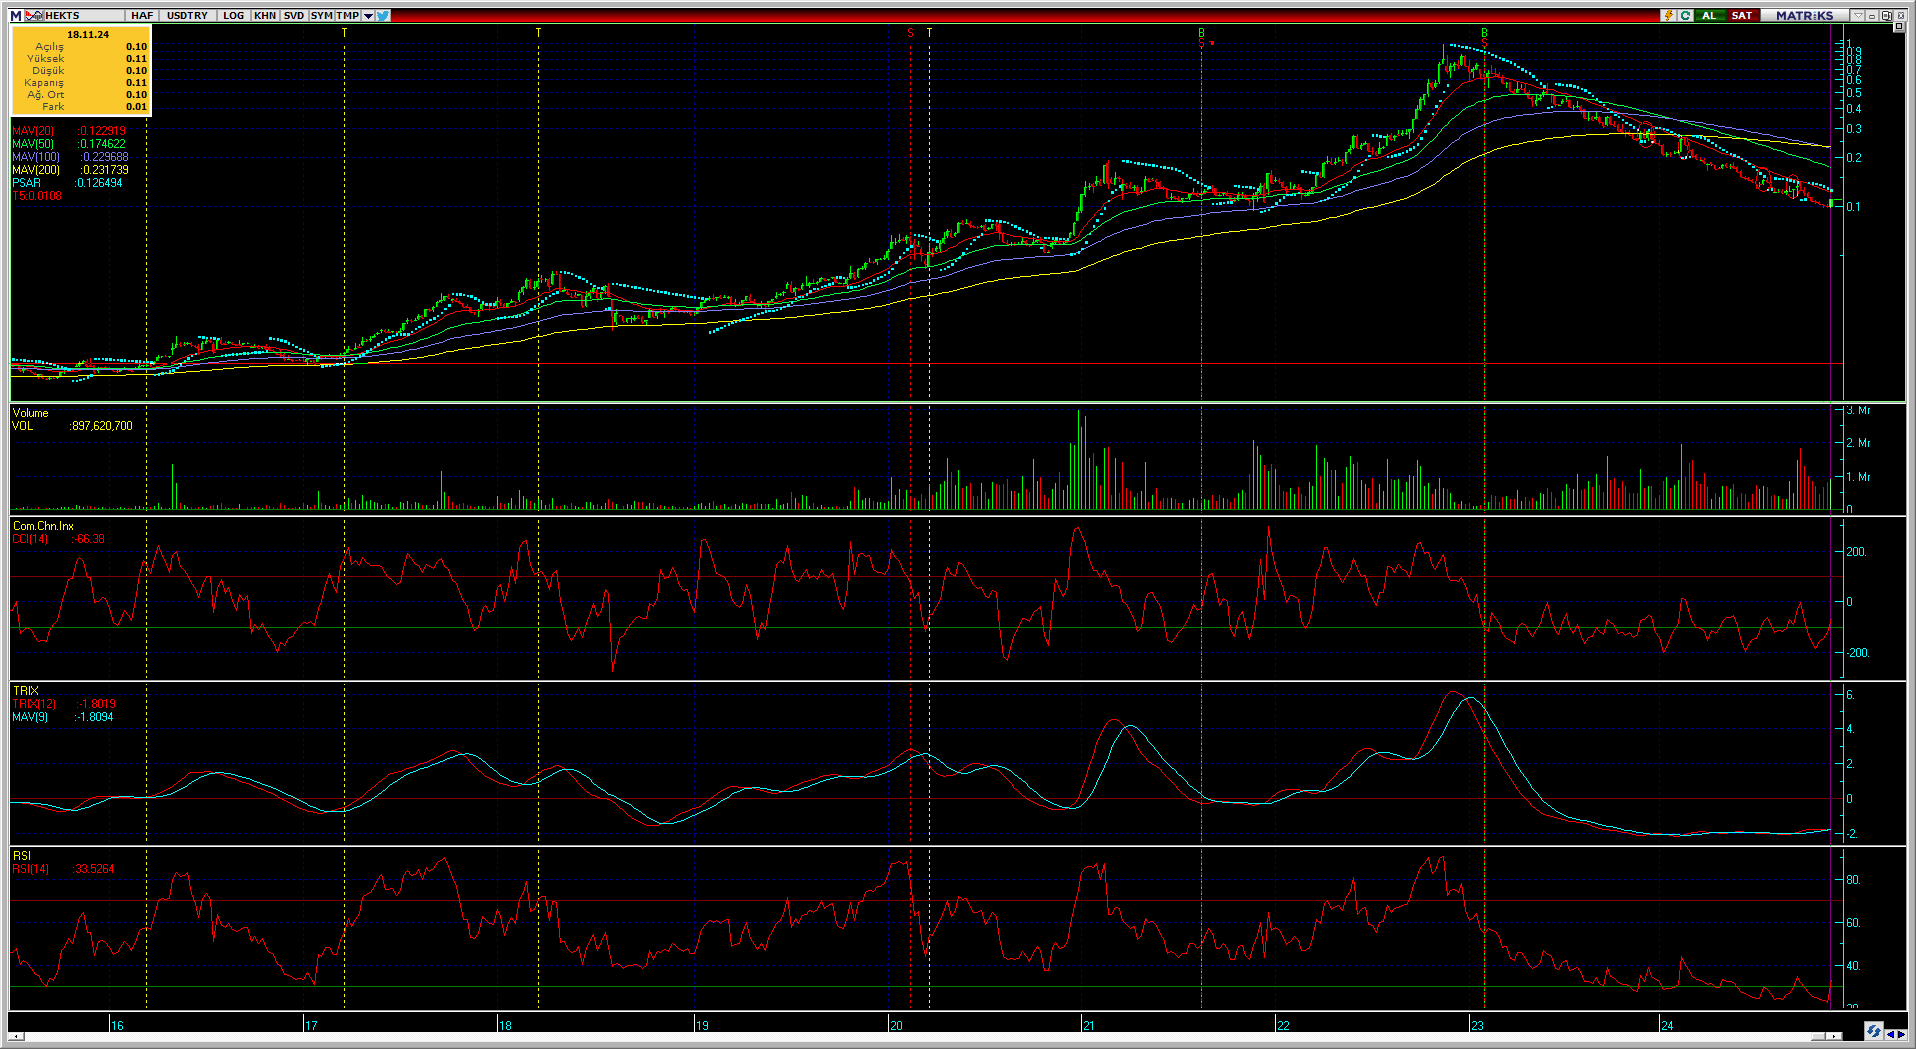Click the KHN toolbar button
Viewport: 1916px width, 1049px height.
point(265,15)
